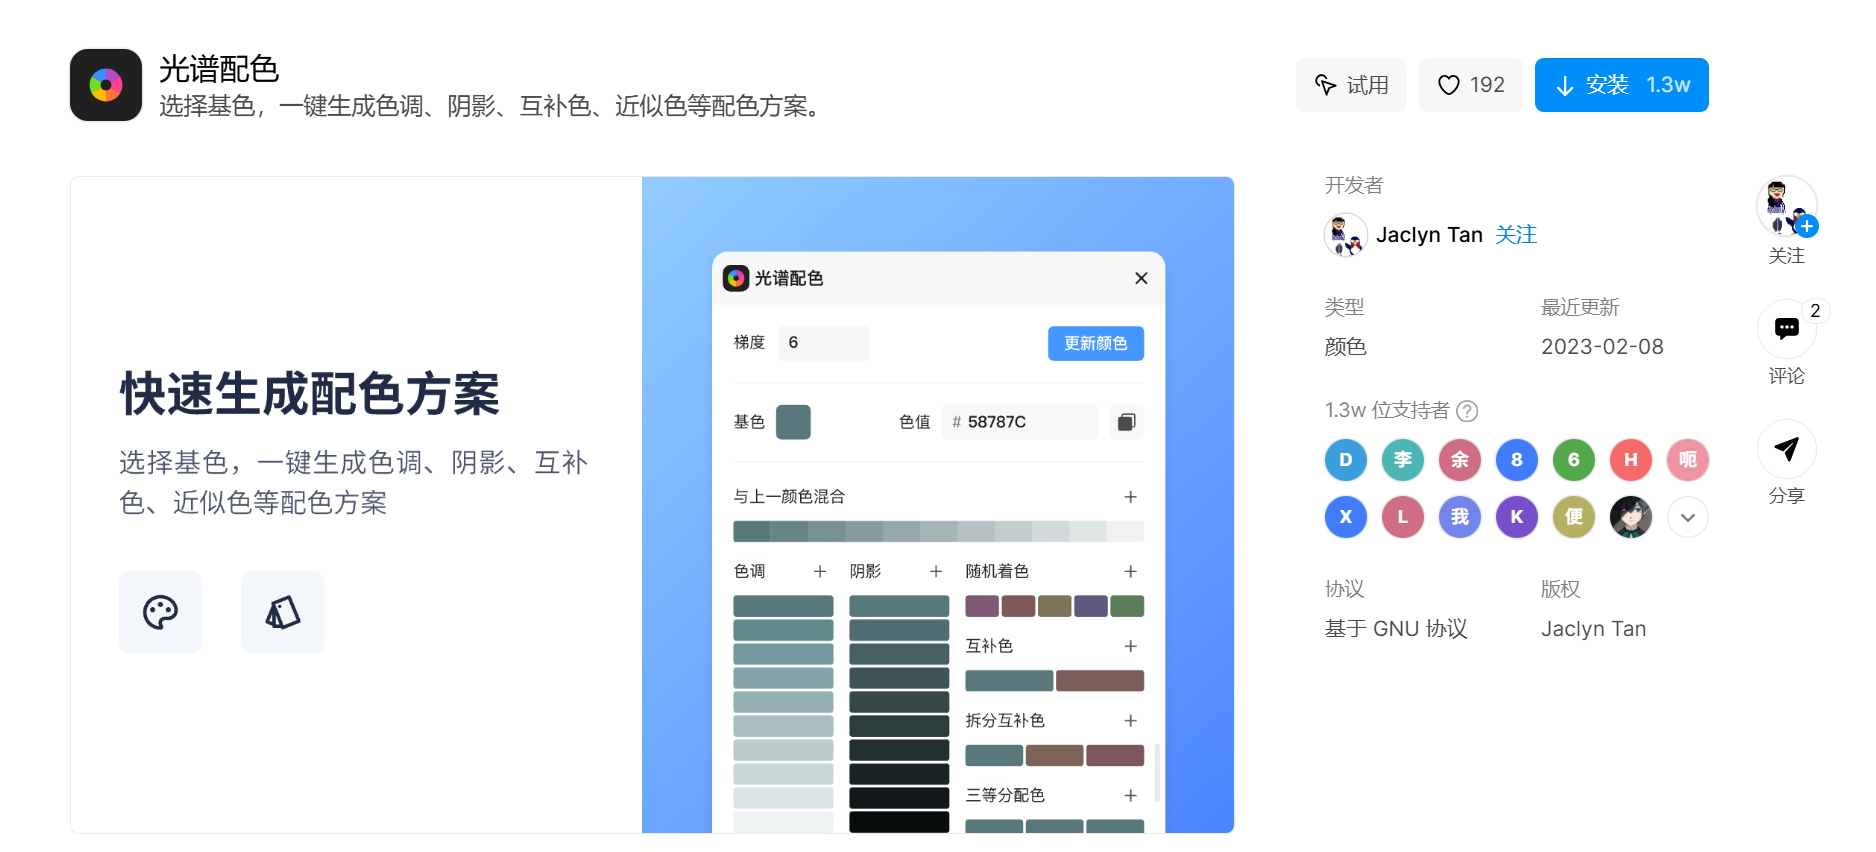Viewport: 1876px width, 852px height.
Task: Click the 光谱配色 plugin logo icon
Action: pos(106,85)
